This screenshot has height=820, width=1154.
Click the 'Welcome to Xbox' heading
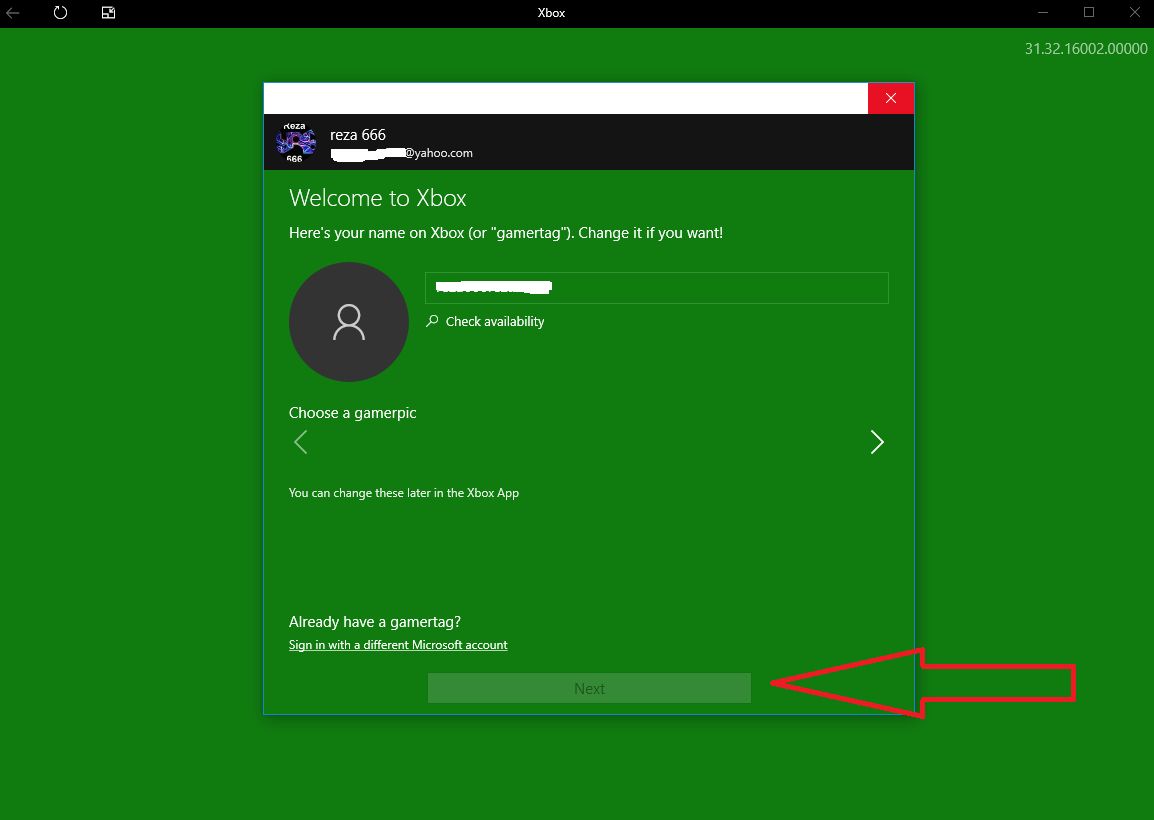tap(378, 198)
